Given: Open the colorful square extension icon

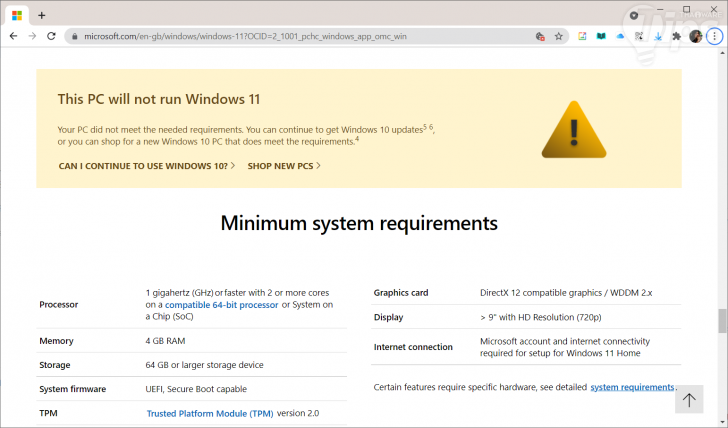Looking at the screenshot, I should point(582,36).
